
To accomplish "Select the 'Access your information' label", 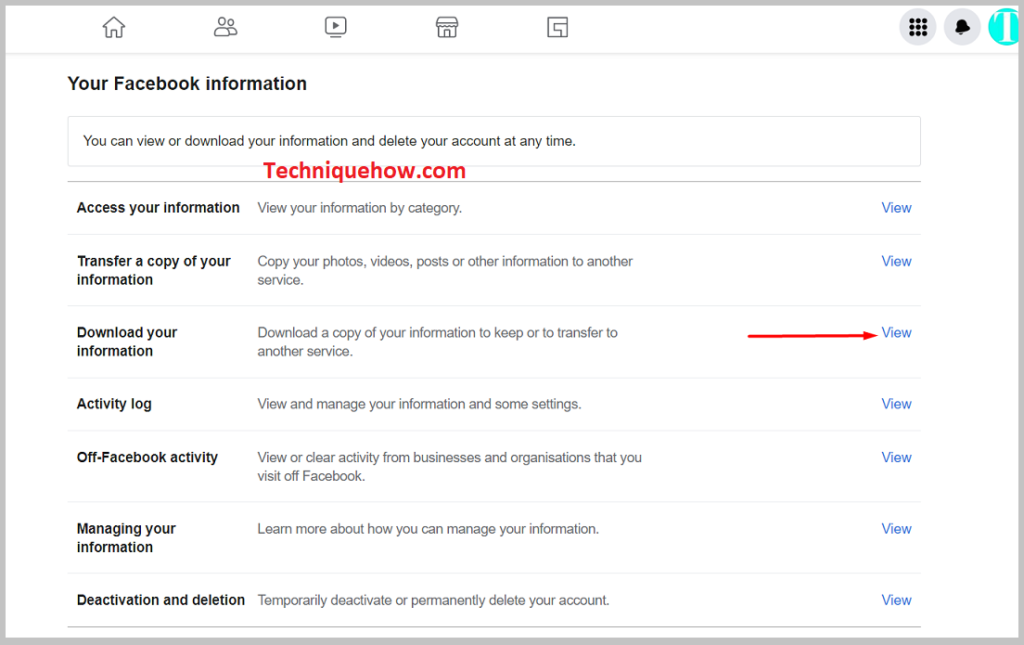I will [158, 208].
